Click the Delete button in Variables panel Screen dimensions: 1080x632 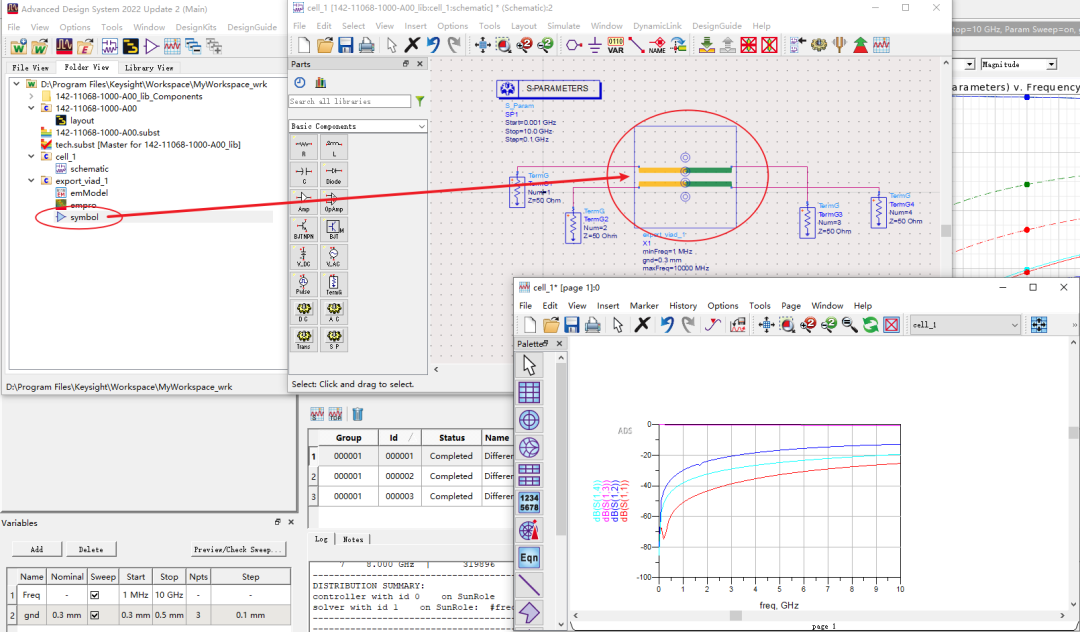91,549
